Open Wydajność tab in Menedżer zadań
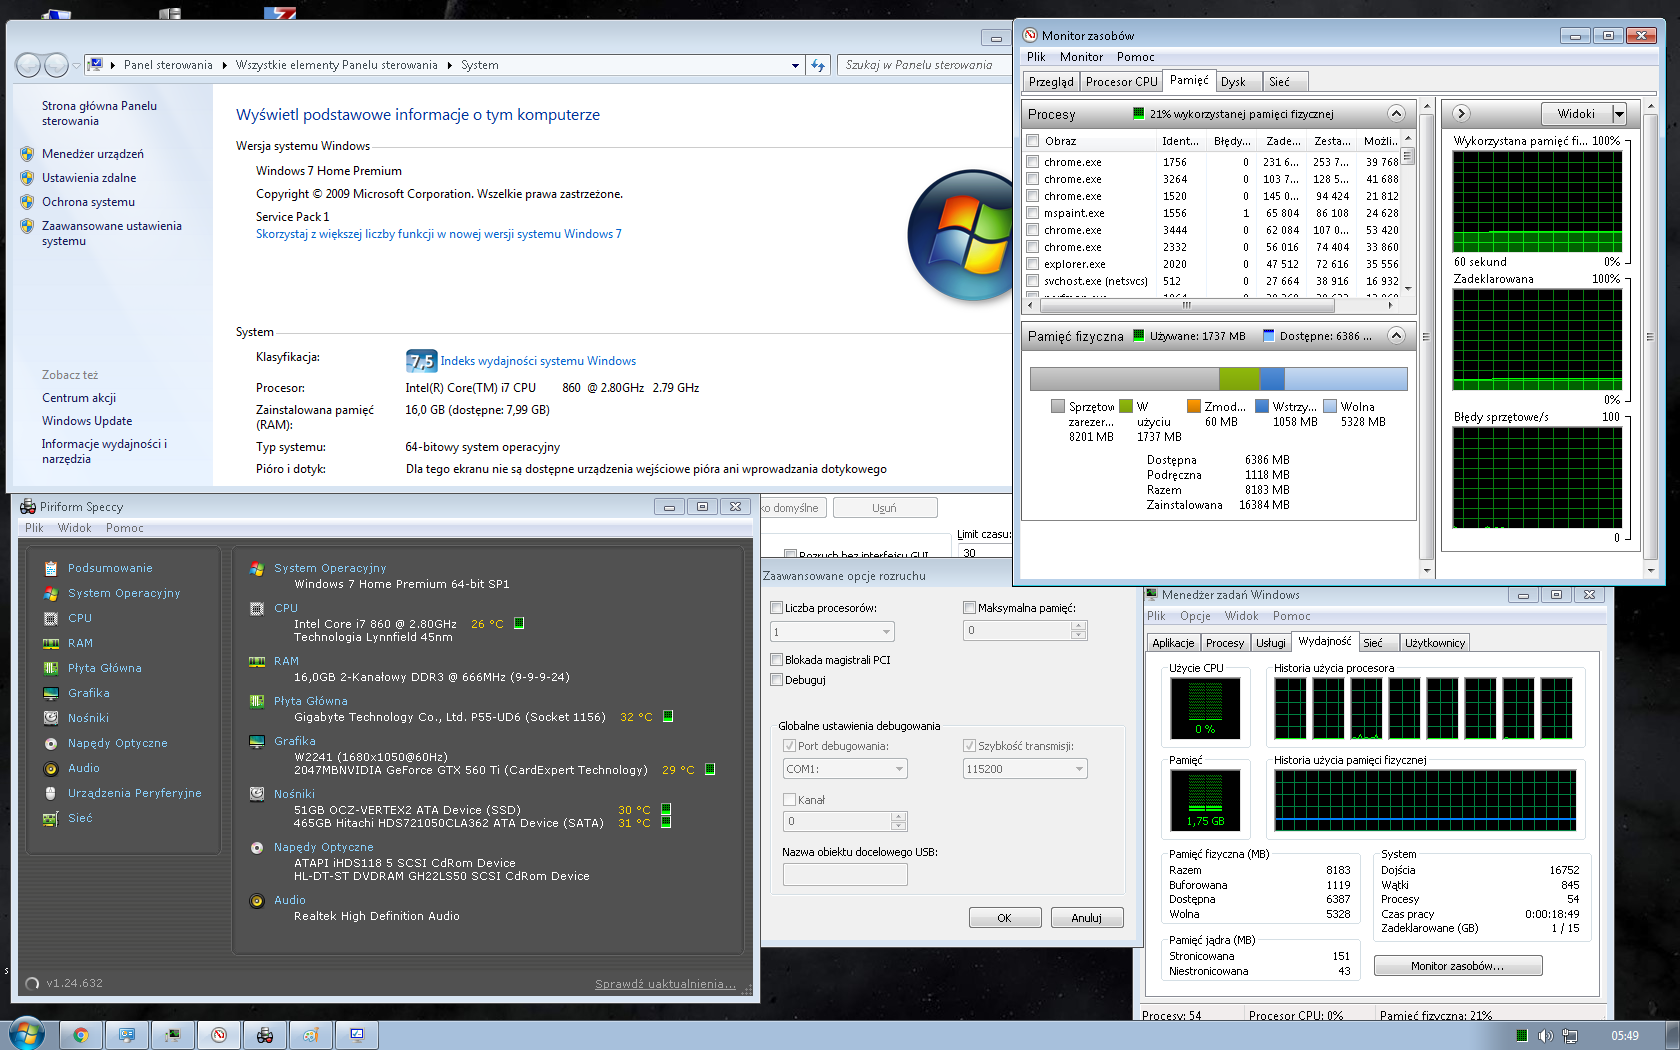This screenshot has width=1680, height=1050. (x=1325, y=641)
